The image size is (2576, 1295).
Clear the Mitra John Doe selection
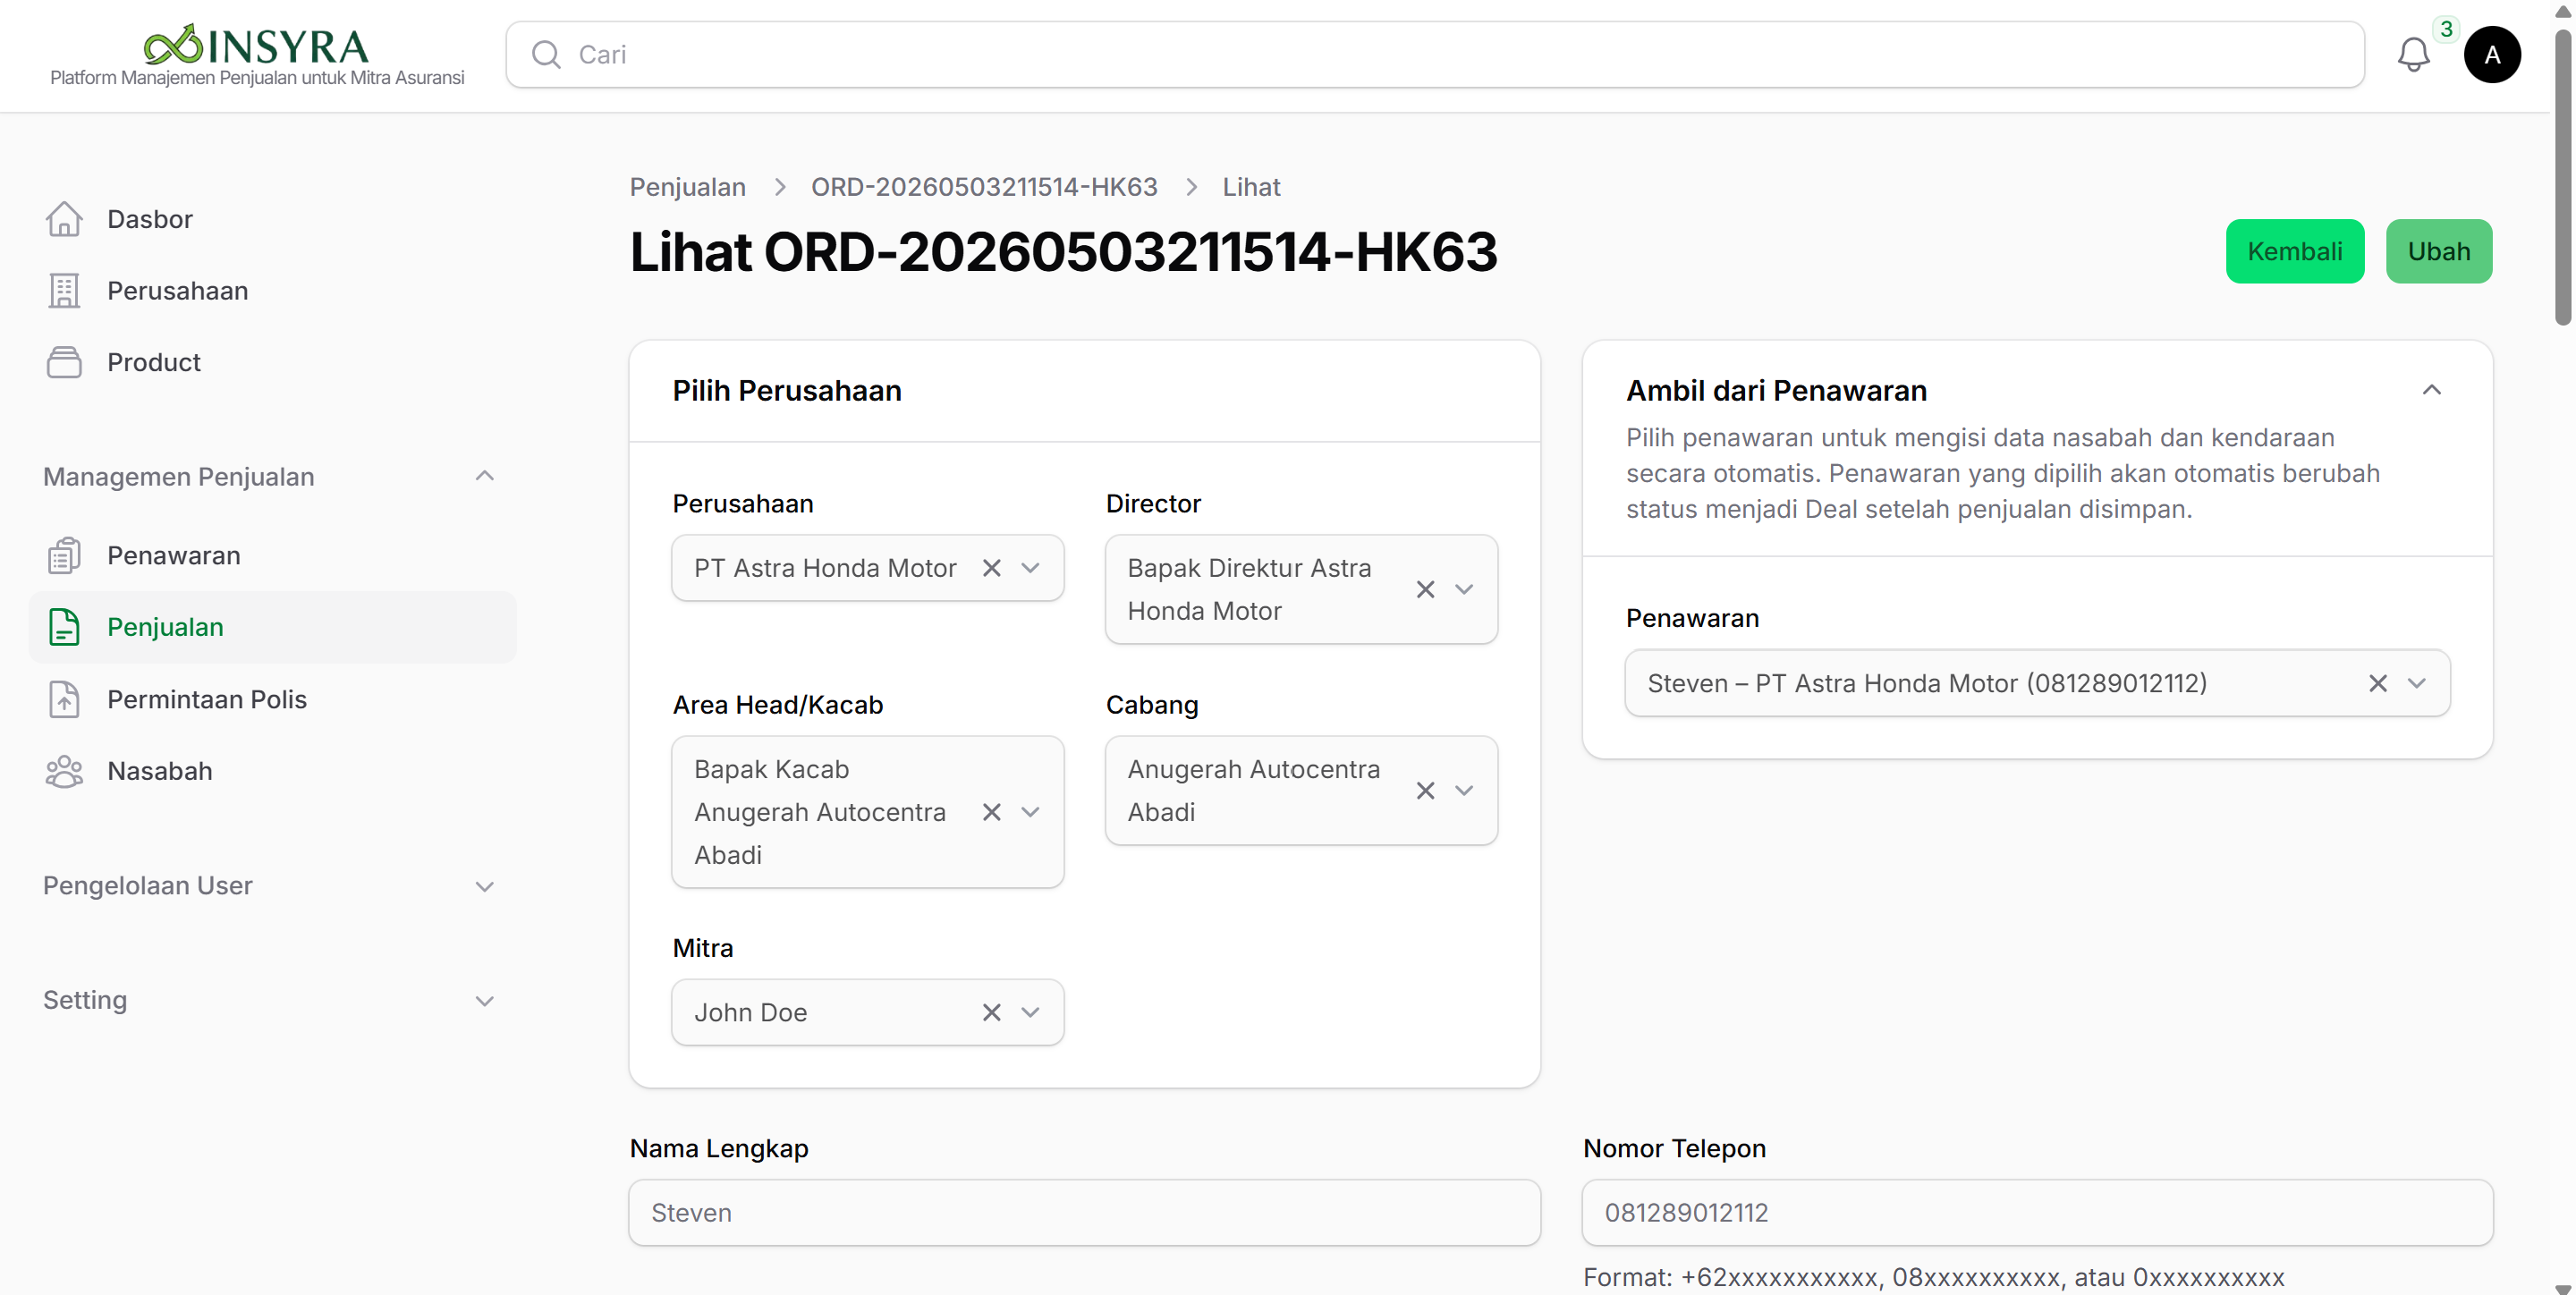tap(991, 1013)
